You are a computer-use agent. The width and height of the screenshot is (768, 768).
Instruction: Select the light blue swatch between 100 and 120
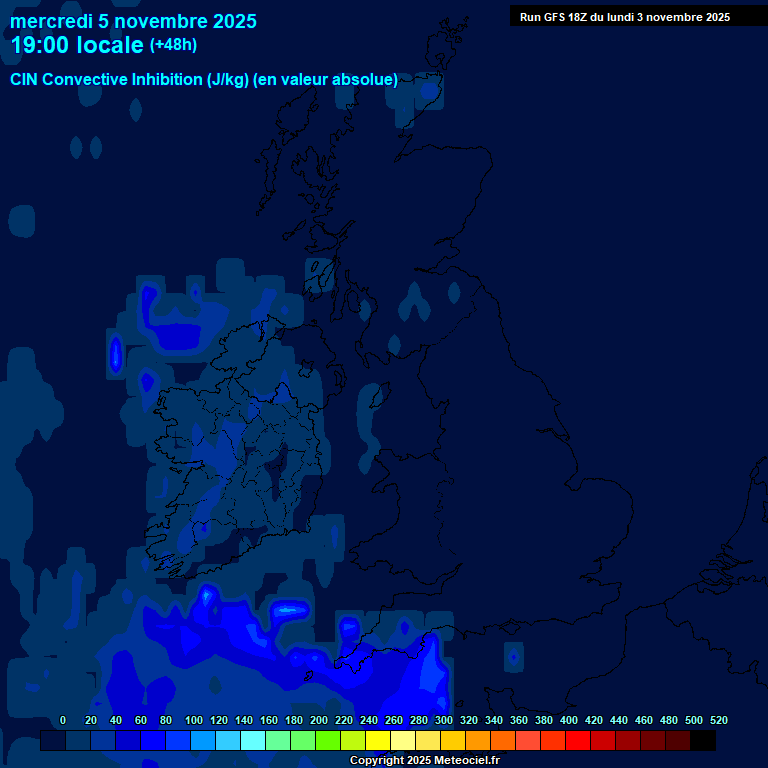[203, 741]
